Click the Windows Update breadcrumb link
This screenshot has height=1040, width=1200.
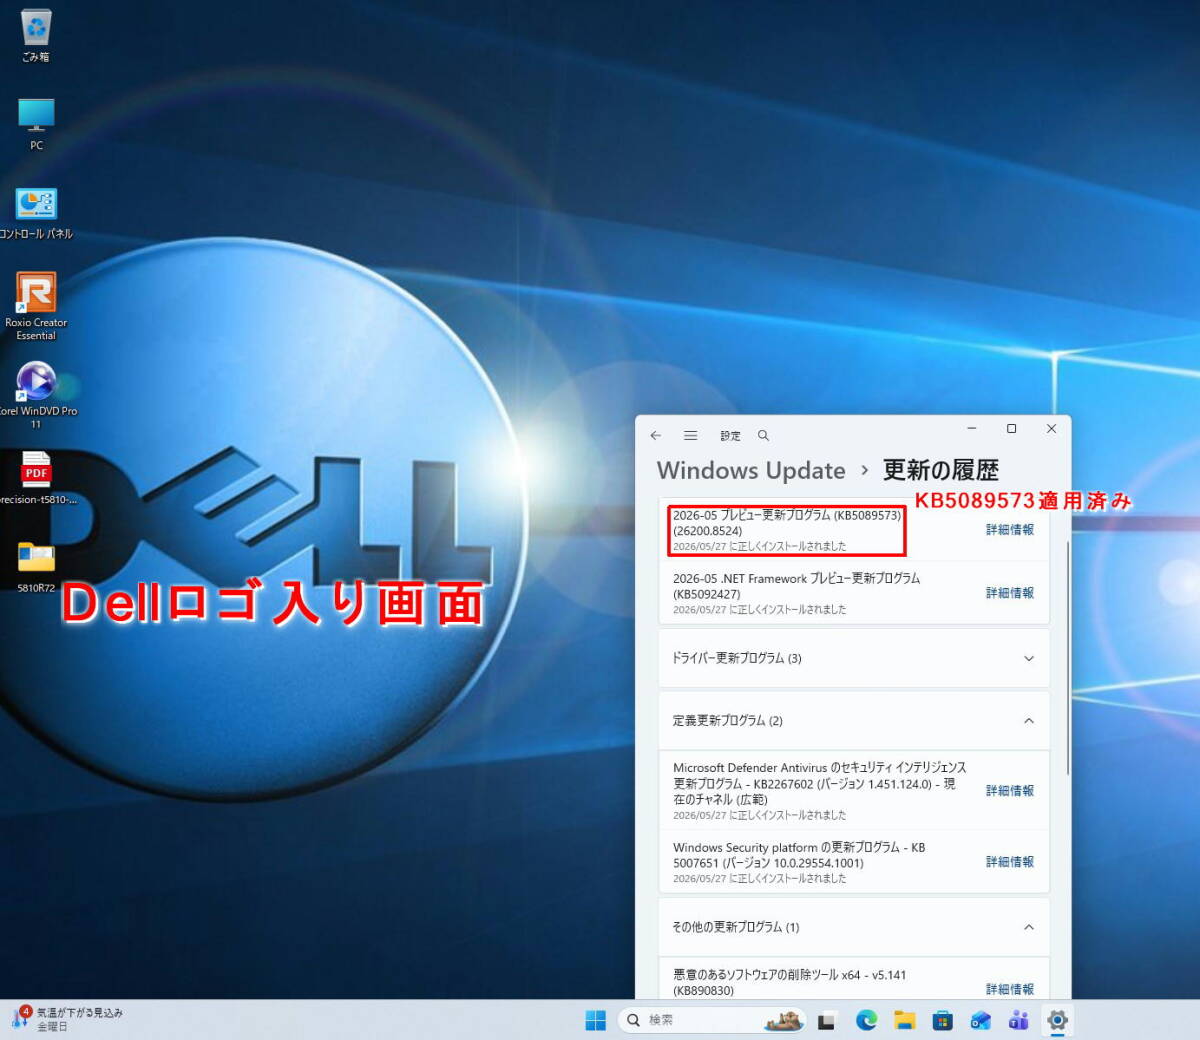pos(751,470)
